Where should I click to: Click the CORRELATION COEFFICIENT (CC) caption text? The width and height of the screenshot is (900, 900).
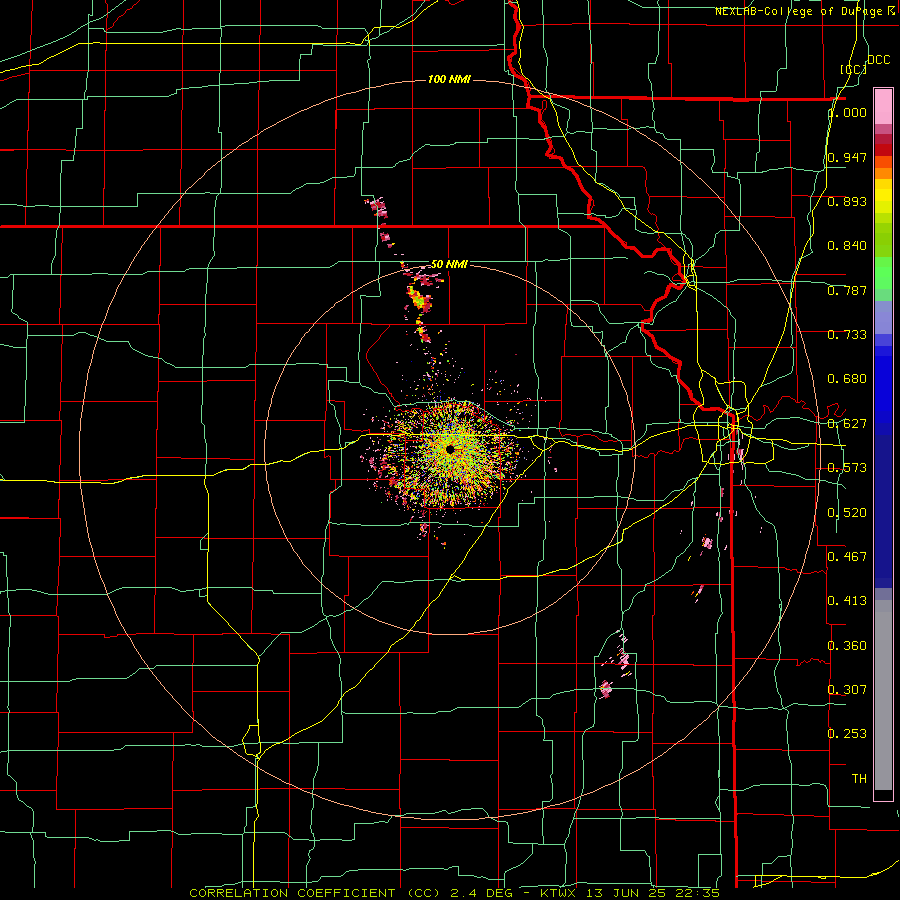point(315,893)
